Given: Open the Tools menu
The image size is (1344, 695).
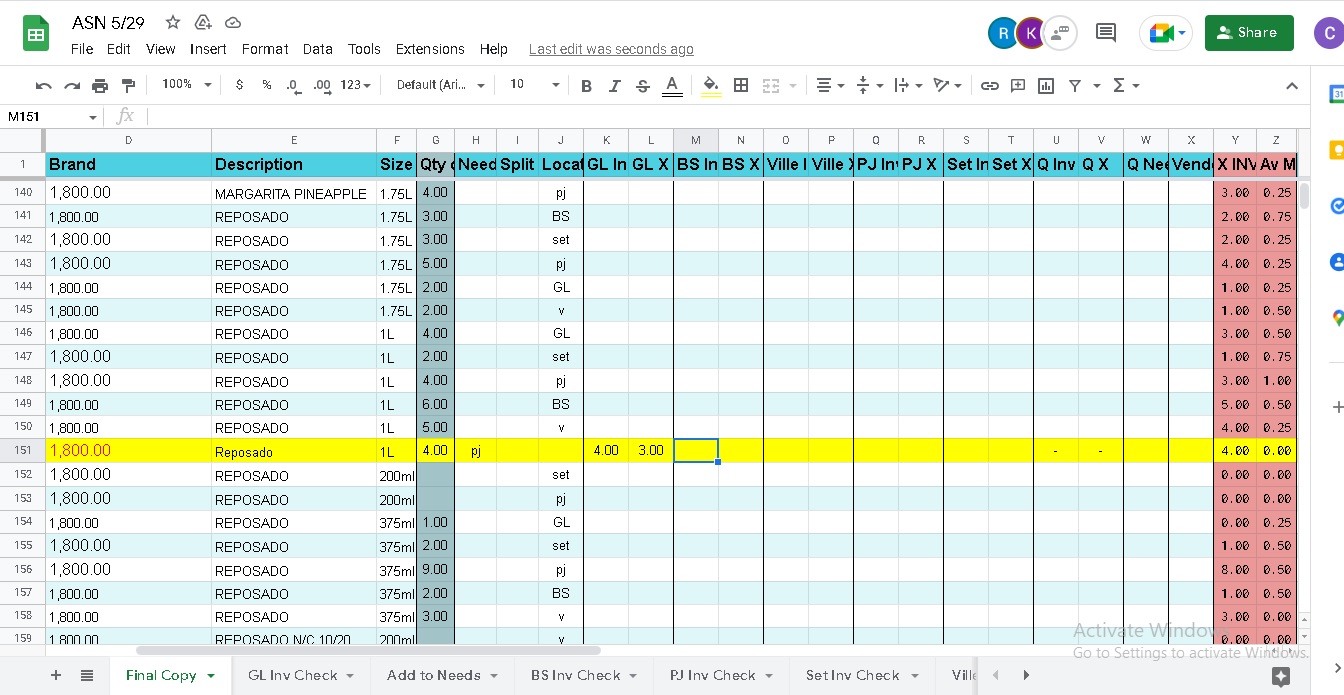Looking at the screenshot, I should [x=364, y=49].
